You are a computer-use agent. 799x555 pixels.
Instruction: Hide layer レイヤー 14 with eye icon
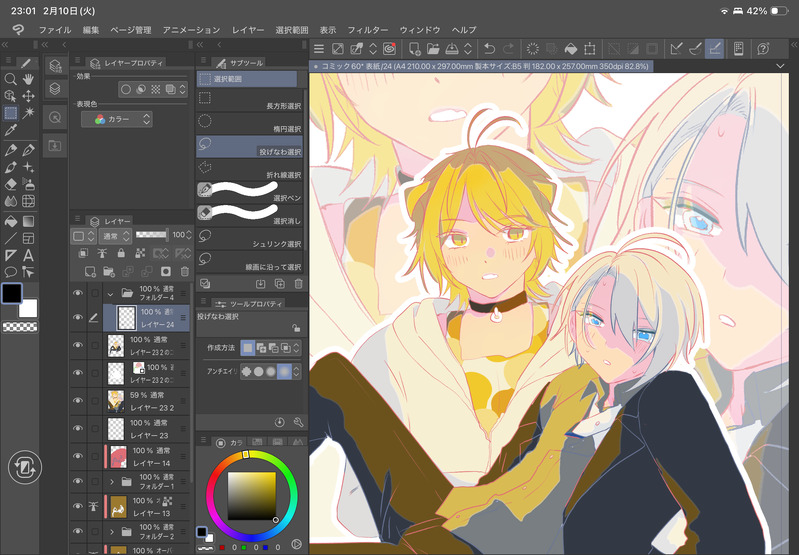tap(78, 456)
